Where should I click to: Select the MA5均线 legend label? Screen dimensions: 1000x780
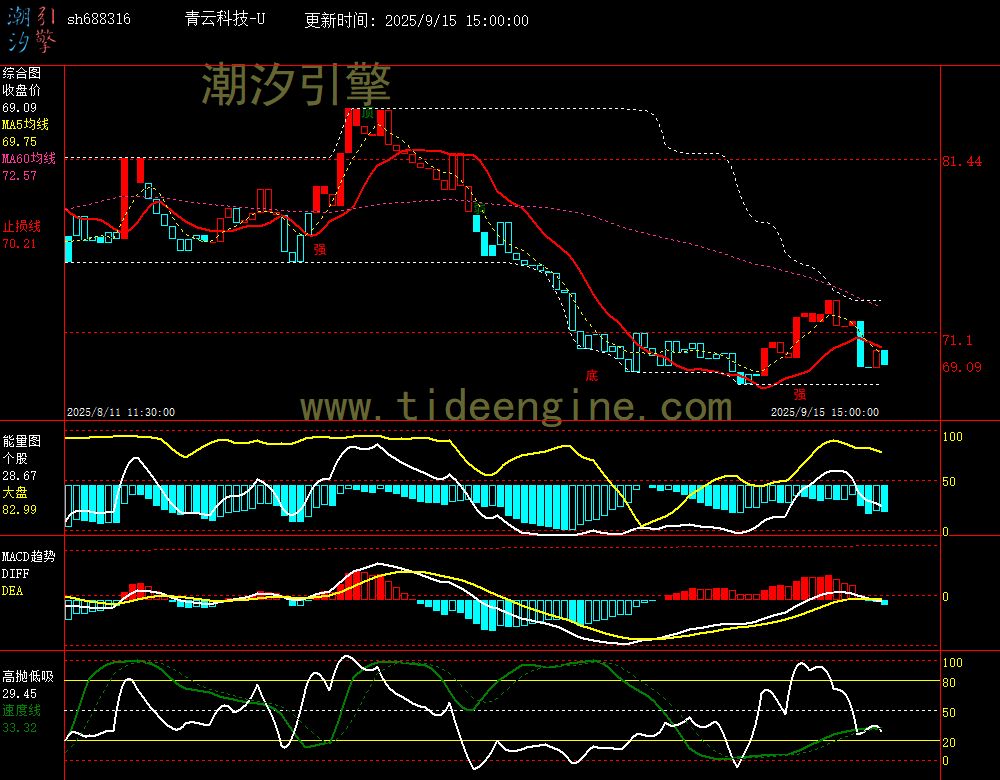26,124
